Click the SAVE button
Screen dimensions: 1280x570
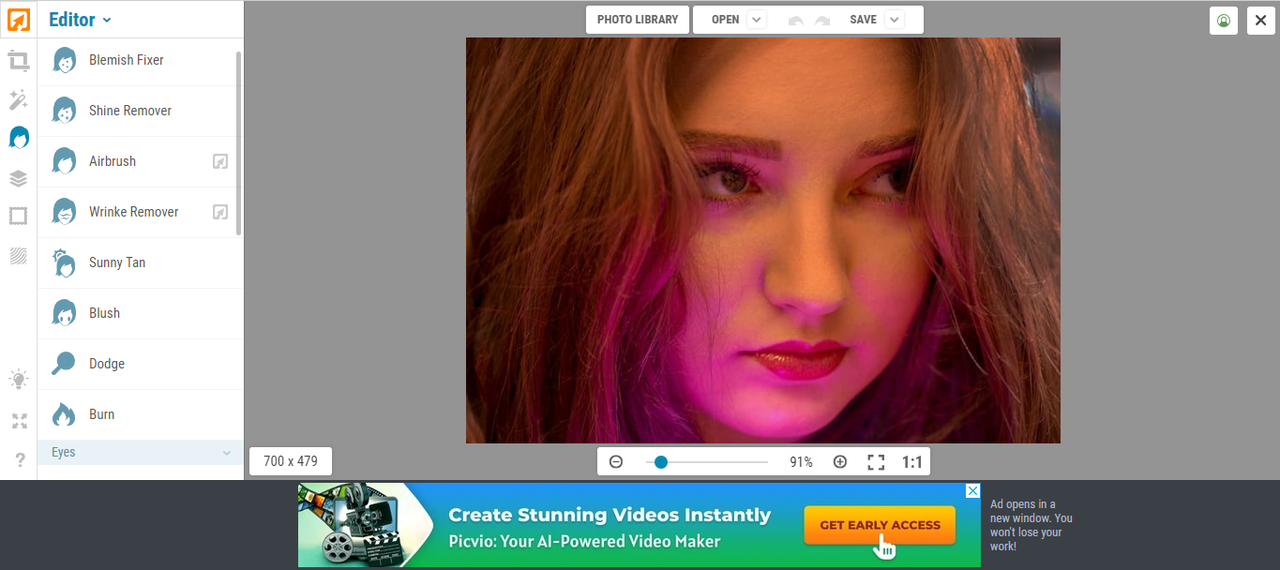click(863, 20)
